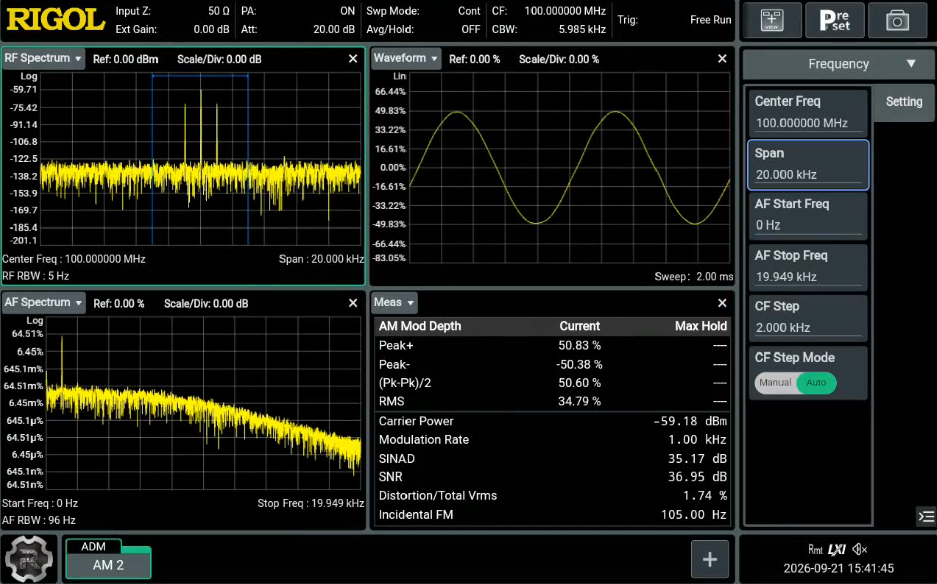Close the AF Spectrum window
The height and width of the screenshot is (584, 937).
pos(353,303)
